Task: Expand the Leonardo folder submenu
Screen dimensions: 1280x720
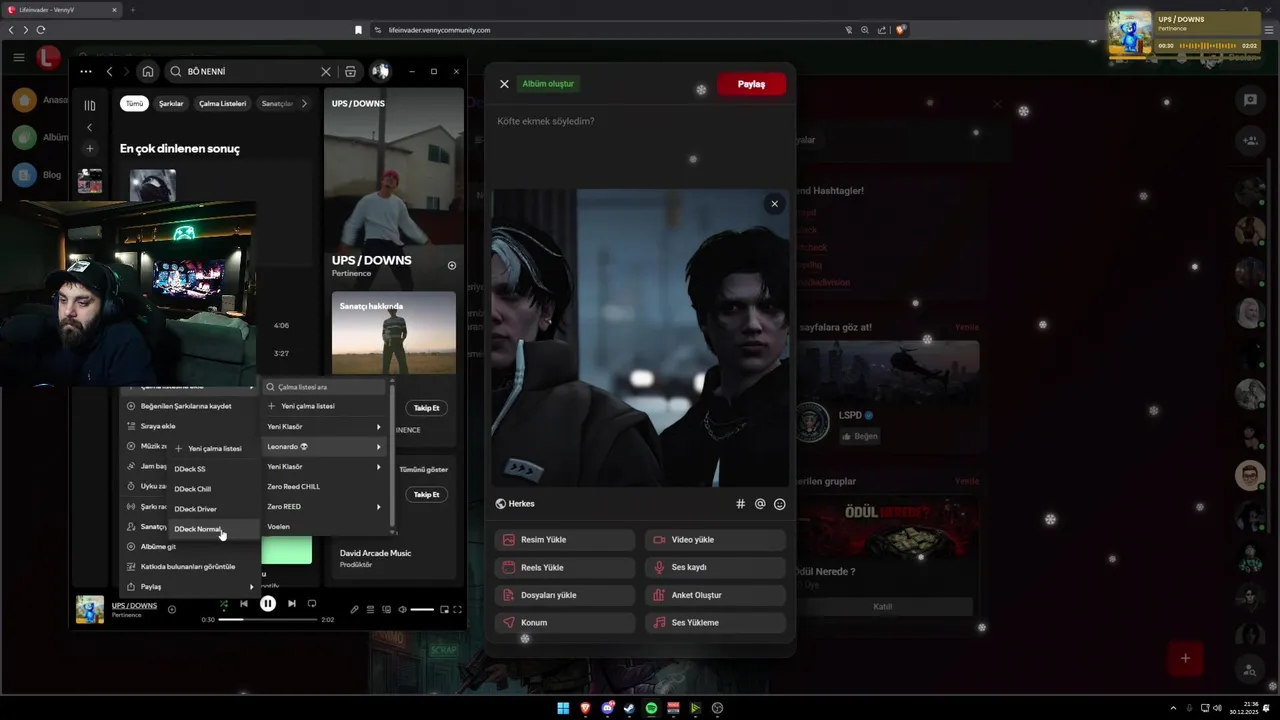Action: point(324,447)
